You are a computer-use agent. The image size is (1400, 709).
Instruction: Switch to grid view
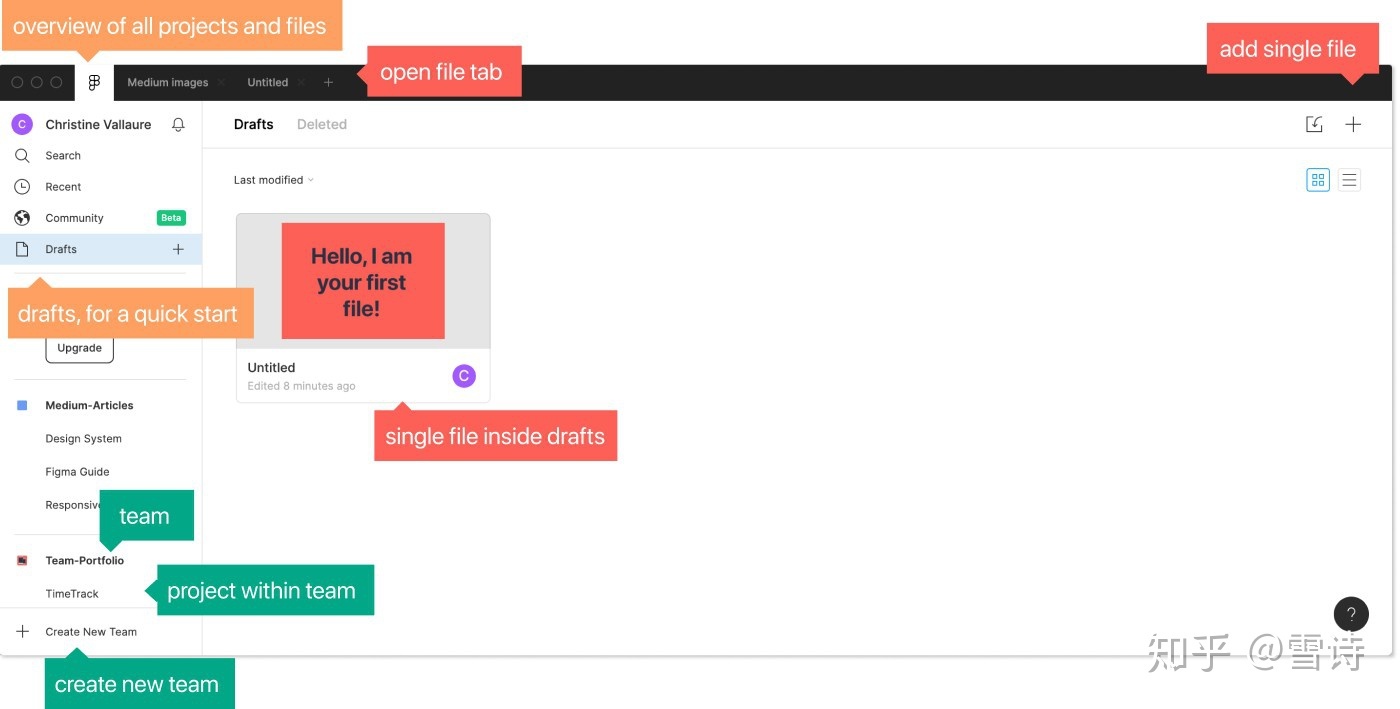click(1318, 180)
